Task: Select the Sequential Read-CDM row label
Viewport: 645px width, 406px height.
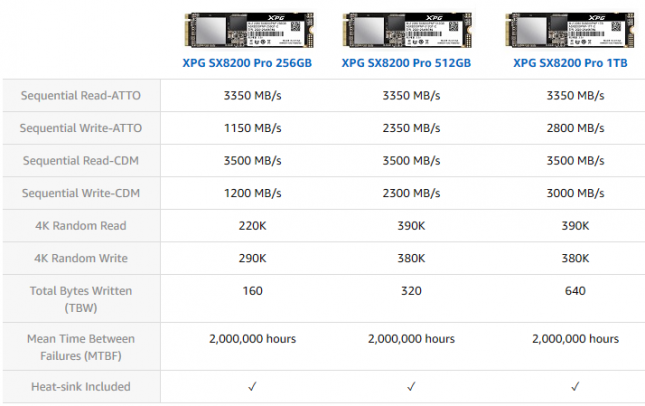Action: click(81, 160)
